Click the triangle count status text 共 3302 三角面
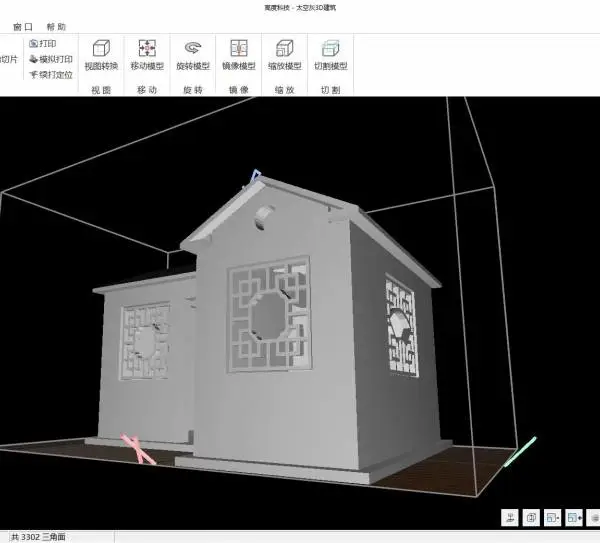Viewport: 600px width, 543px height. (38, 537)
